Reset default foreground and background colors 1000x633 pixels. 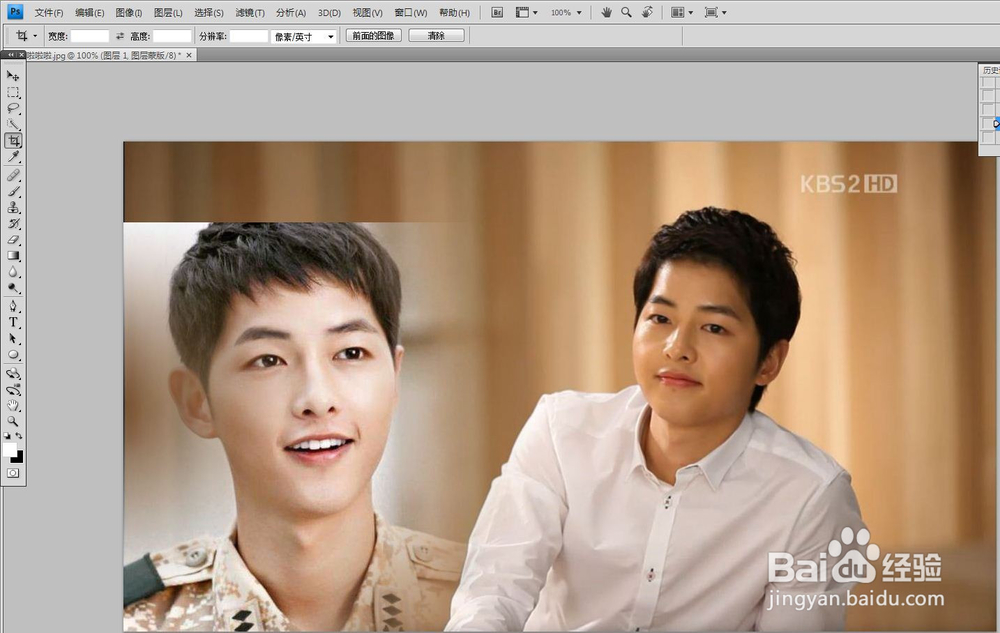[x=7, y=436]
